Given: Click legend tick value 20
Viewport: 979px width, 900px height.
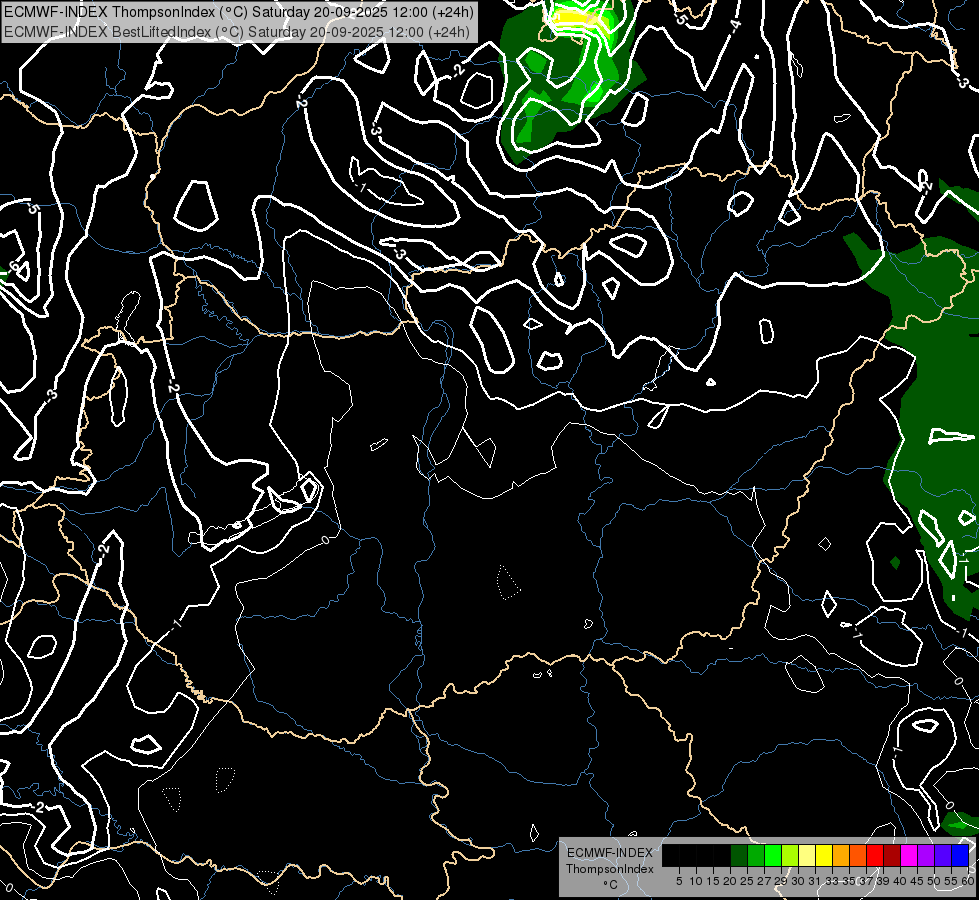Looking at the screenshot, I should pyautogui.click(x=730, y=881).
